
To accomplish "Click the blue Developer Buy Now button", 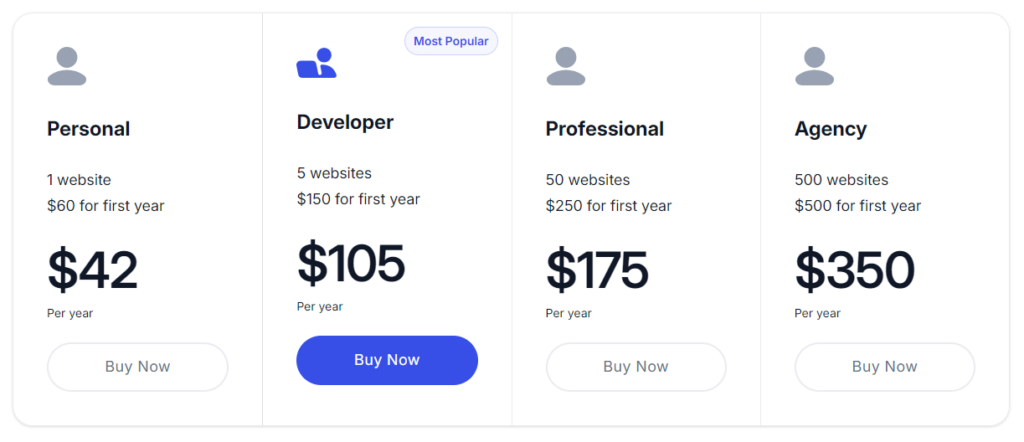I will pos(387,360).
